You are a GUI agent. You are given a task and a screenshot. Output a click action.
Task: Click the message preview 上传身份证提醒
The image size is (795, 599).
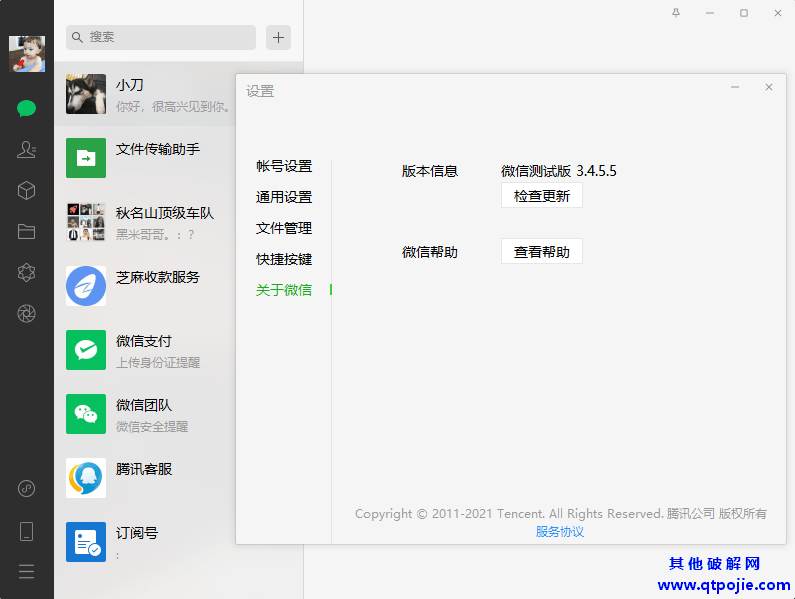(158, 362)
